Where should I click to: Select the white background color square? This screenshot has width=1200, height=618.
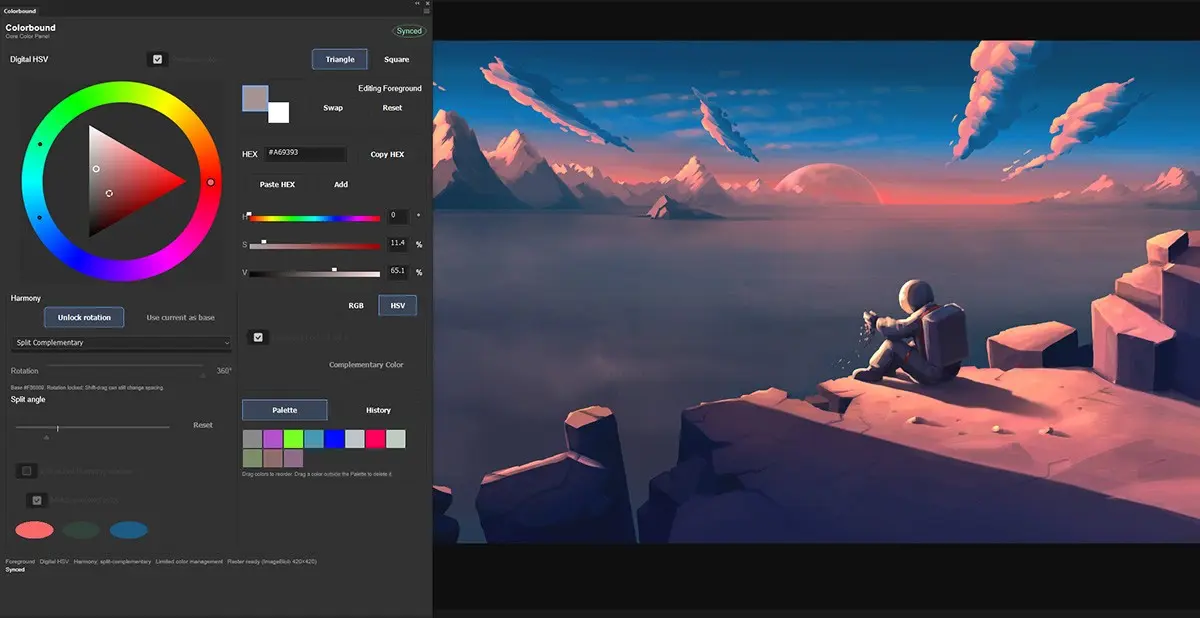click(279, 112)
